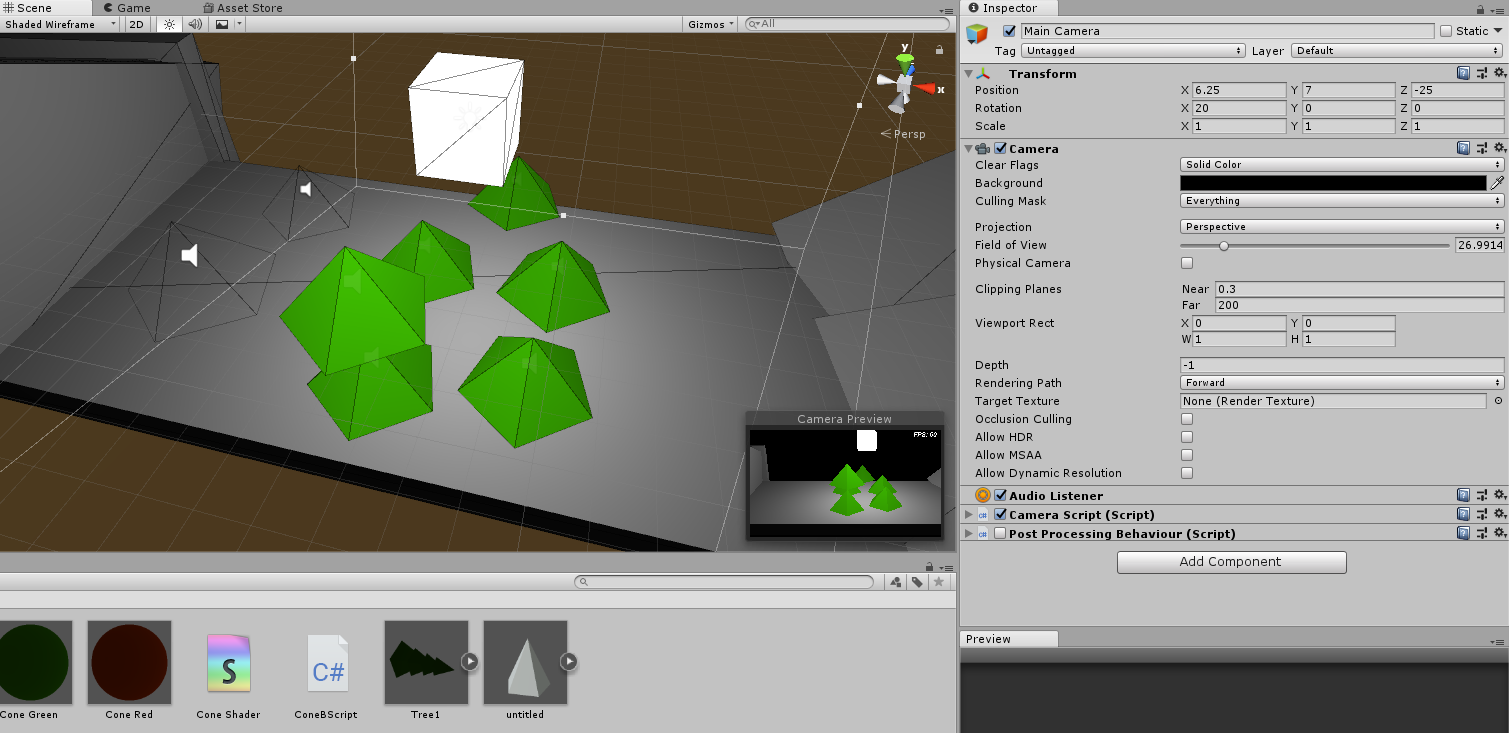Select the larger audio source speaker gizmo in scene
Screen dimensions: 1509x733
click(x=190, y=256)
